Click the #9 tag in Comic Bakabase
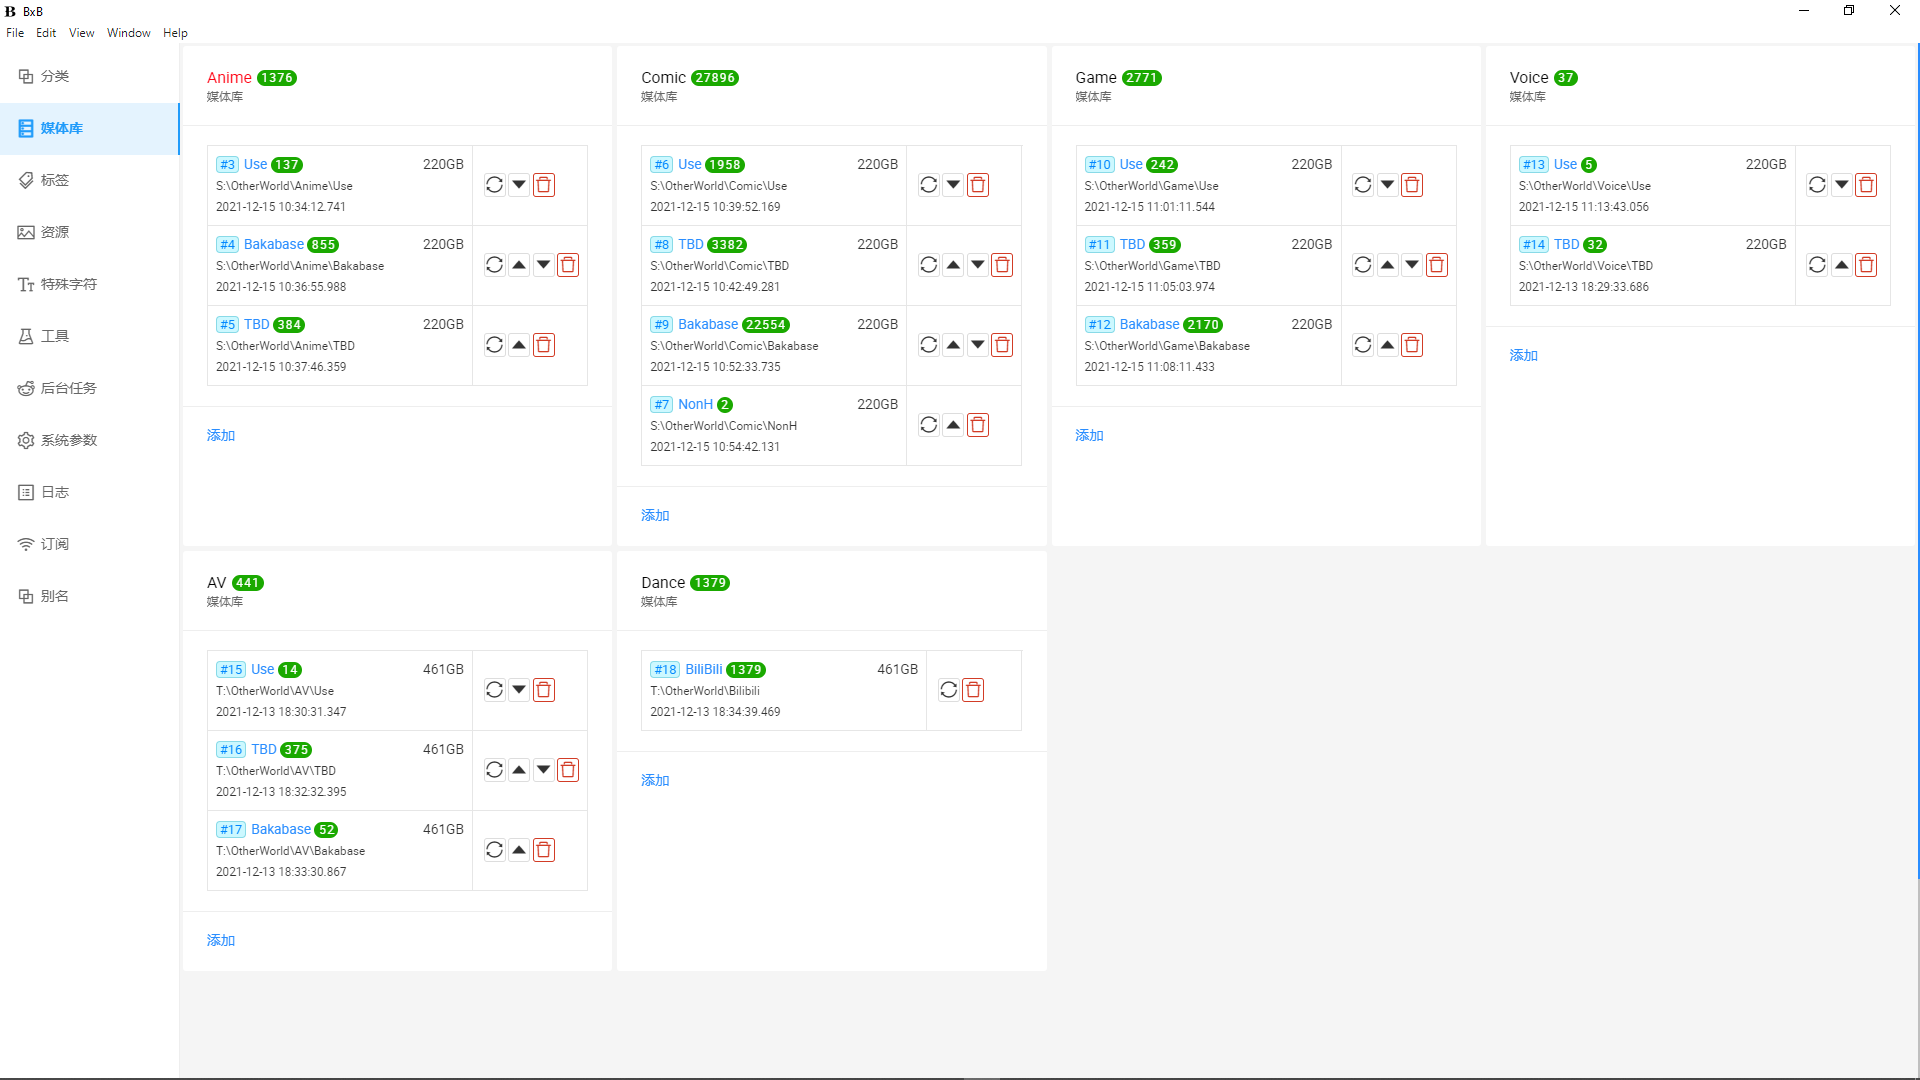Viewport: 1920px width, 1080px height. coord(662,325)
